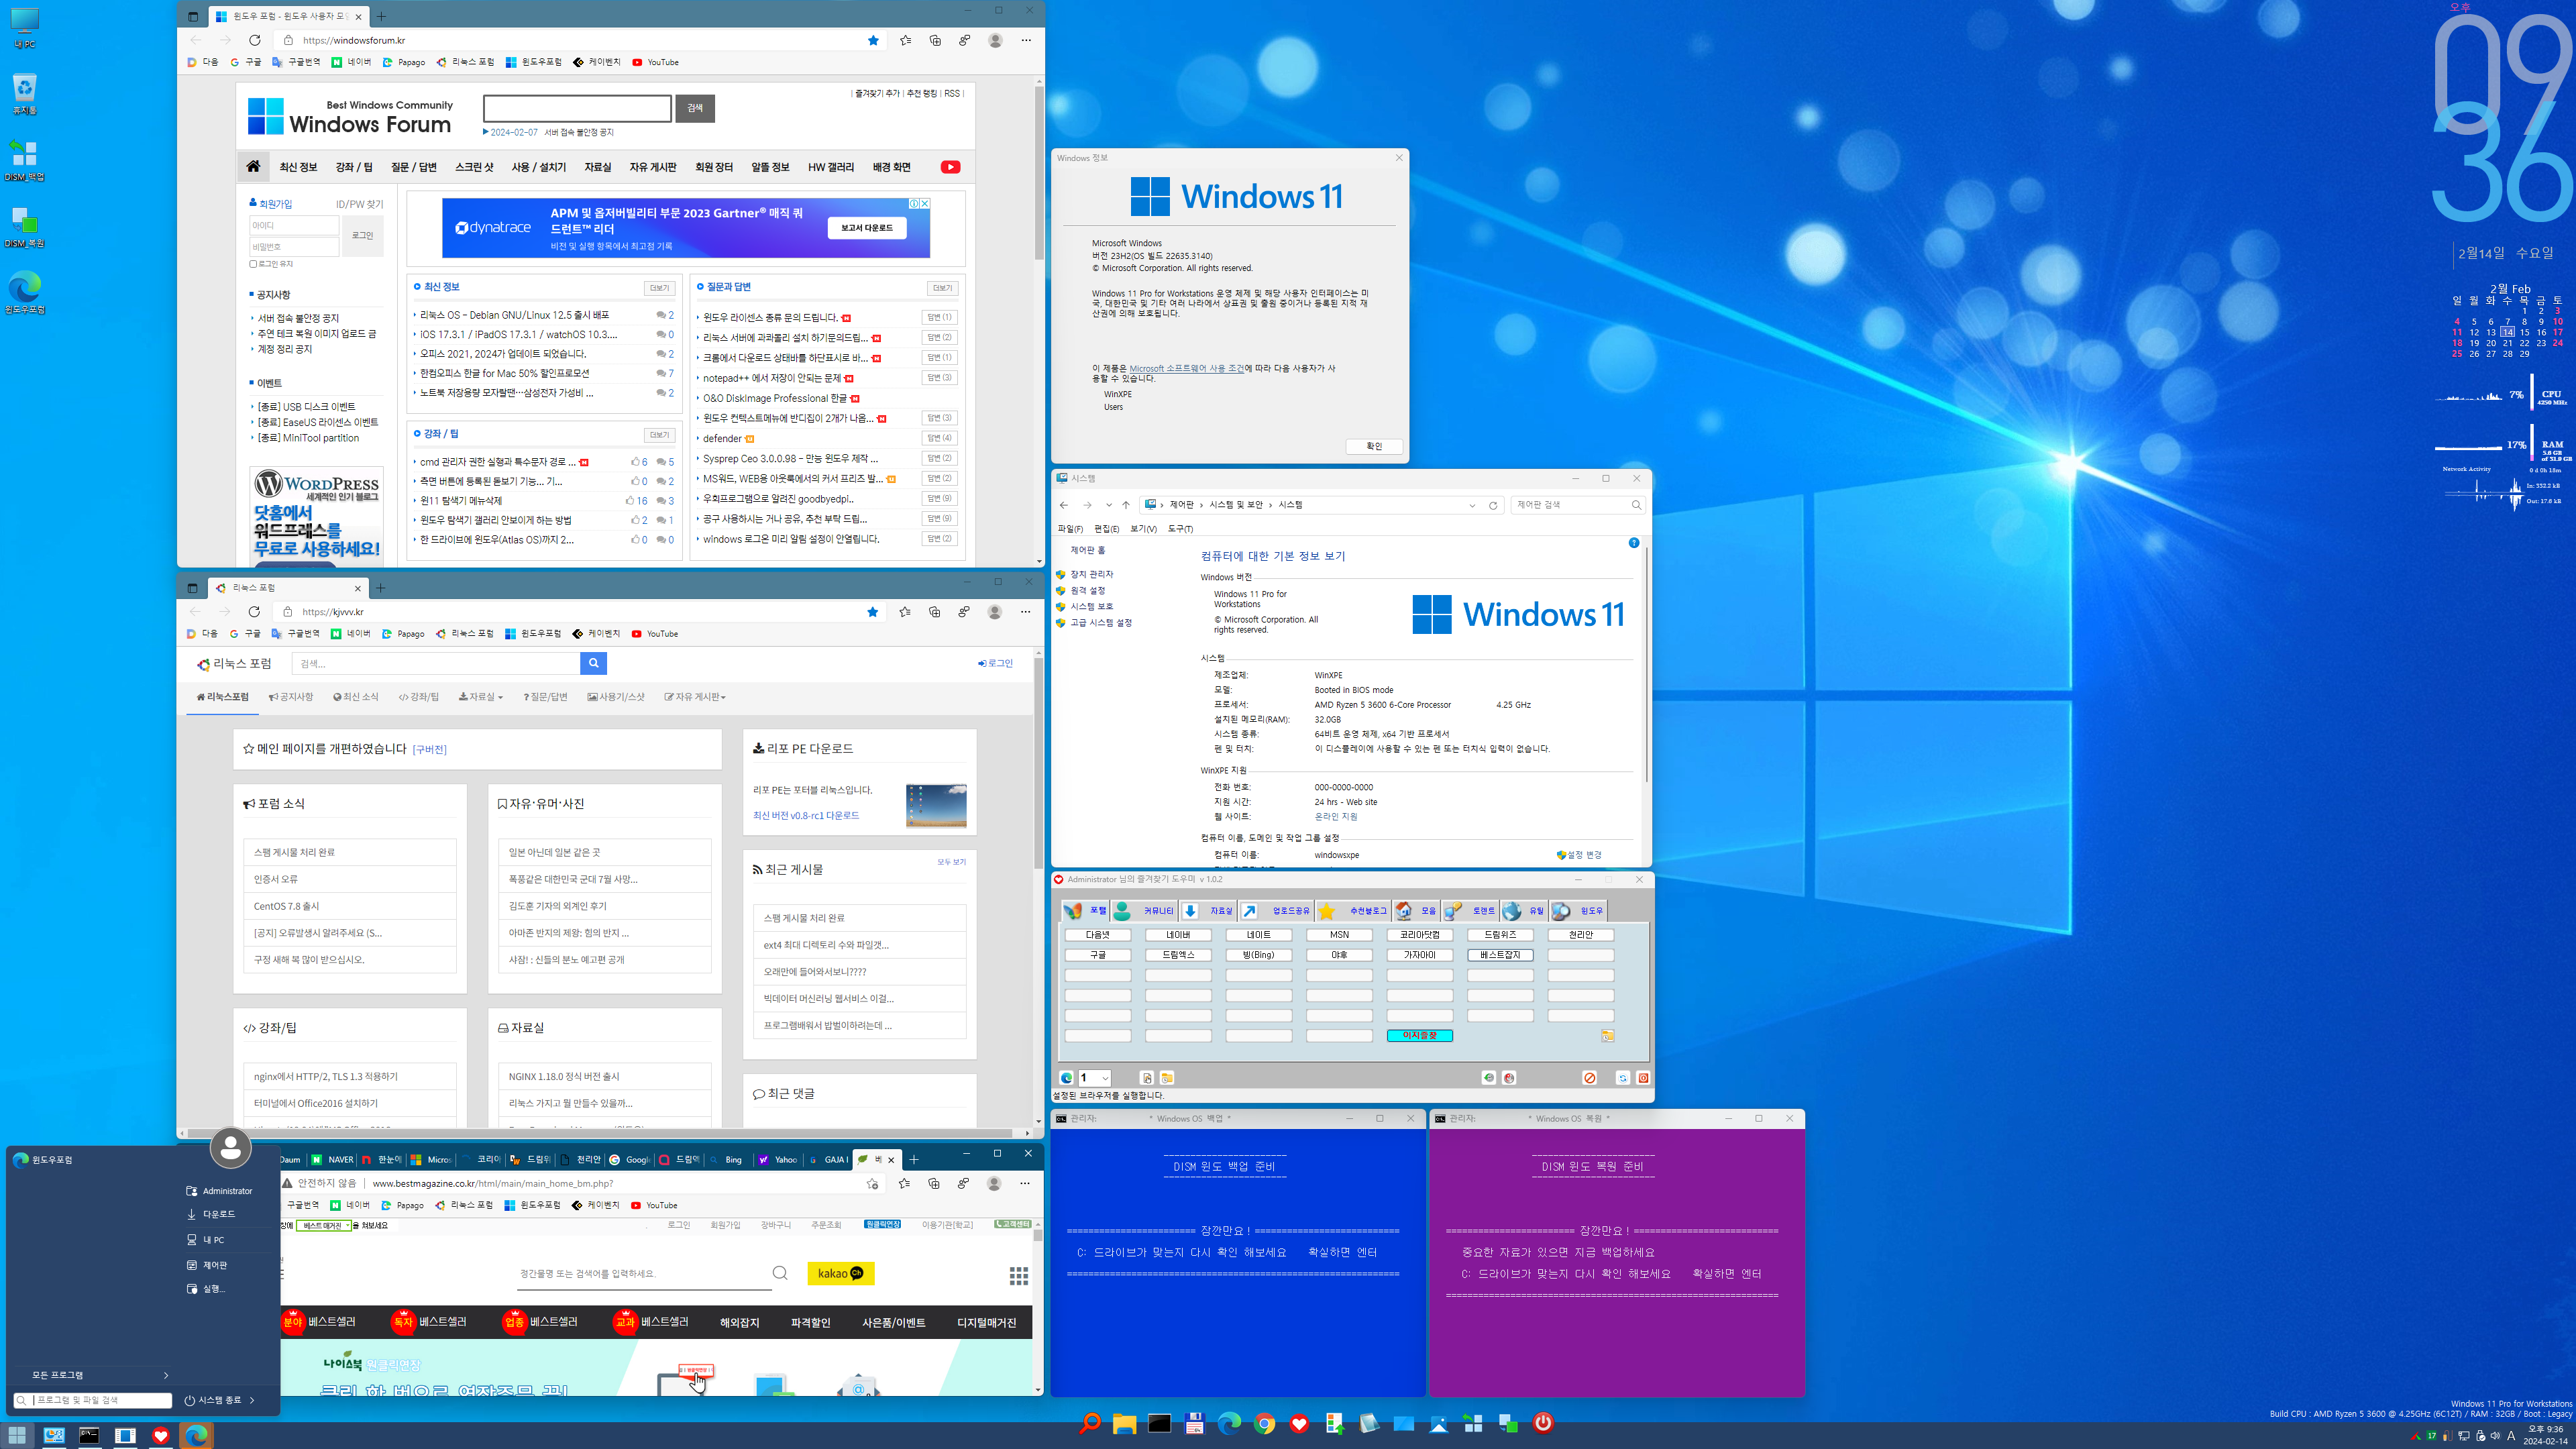This screenshot has width=2576, height=1449.
Task: Open the 도구(T) menu in System window
Action: [x=1180, y=529]
